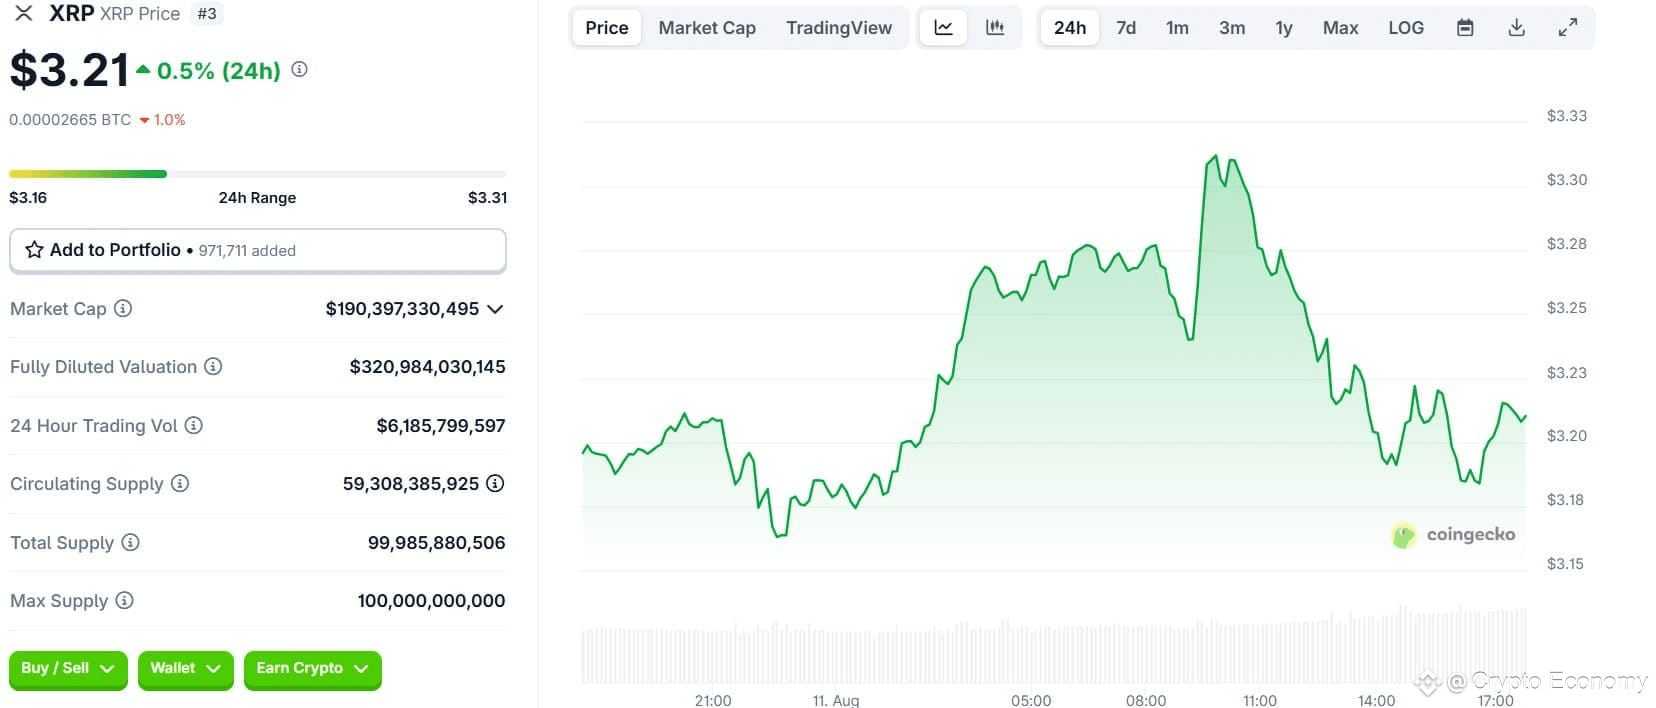Open Fully Diluted Valuation info icon
The width and height of the screenshot is (1656, 708).
click(213, 366)
